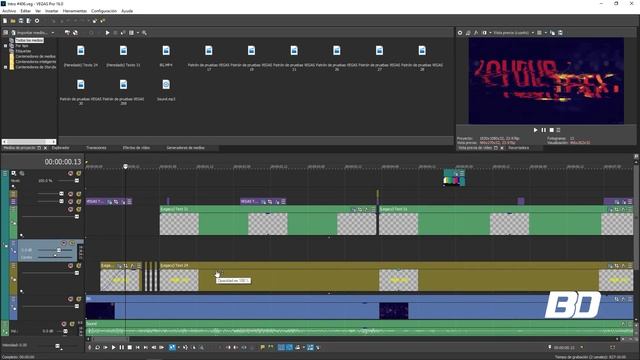Image resolution: width=640 pixels, height=360 pixels.
Task: Start media preview in Project Media toolbar
Action: point(107,33)
